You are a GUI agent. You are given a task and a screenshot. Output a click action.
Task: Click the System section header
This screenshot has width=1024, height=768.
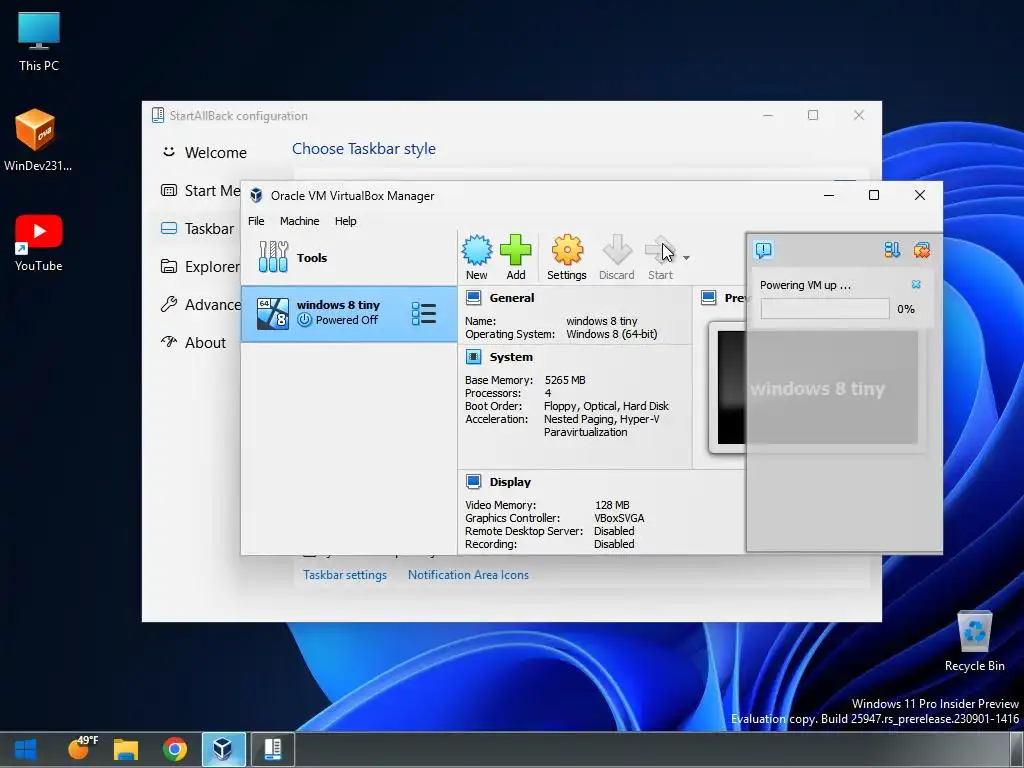click(x=511, y=357)
